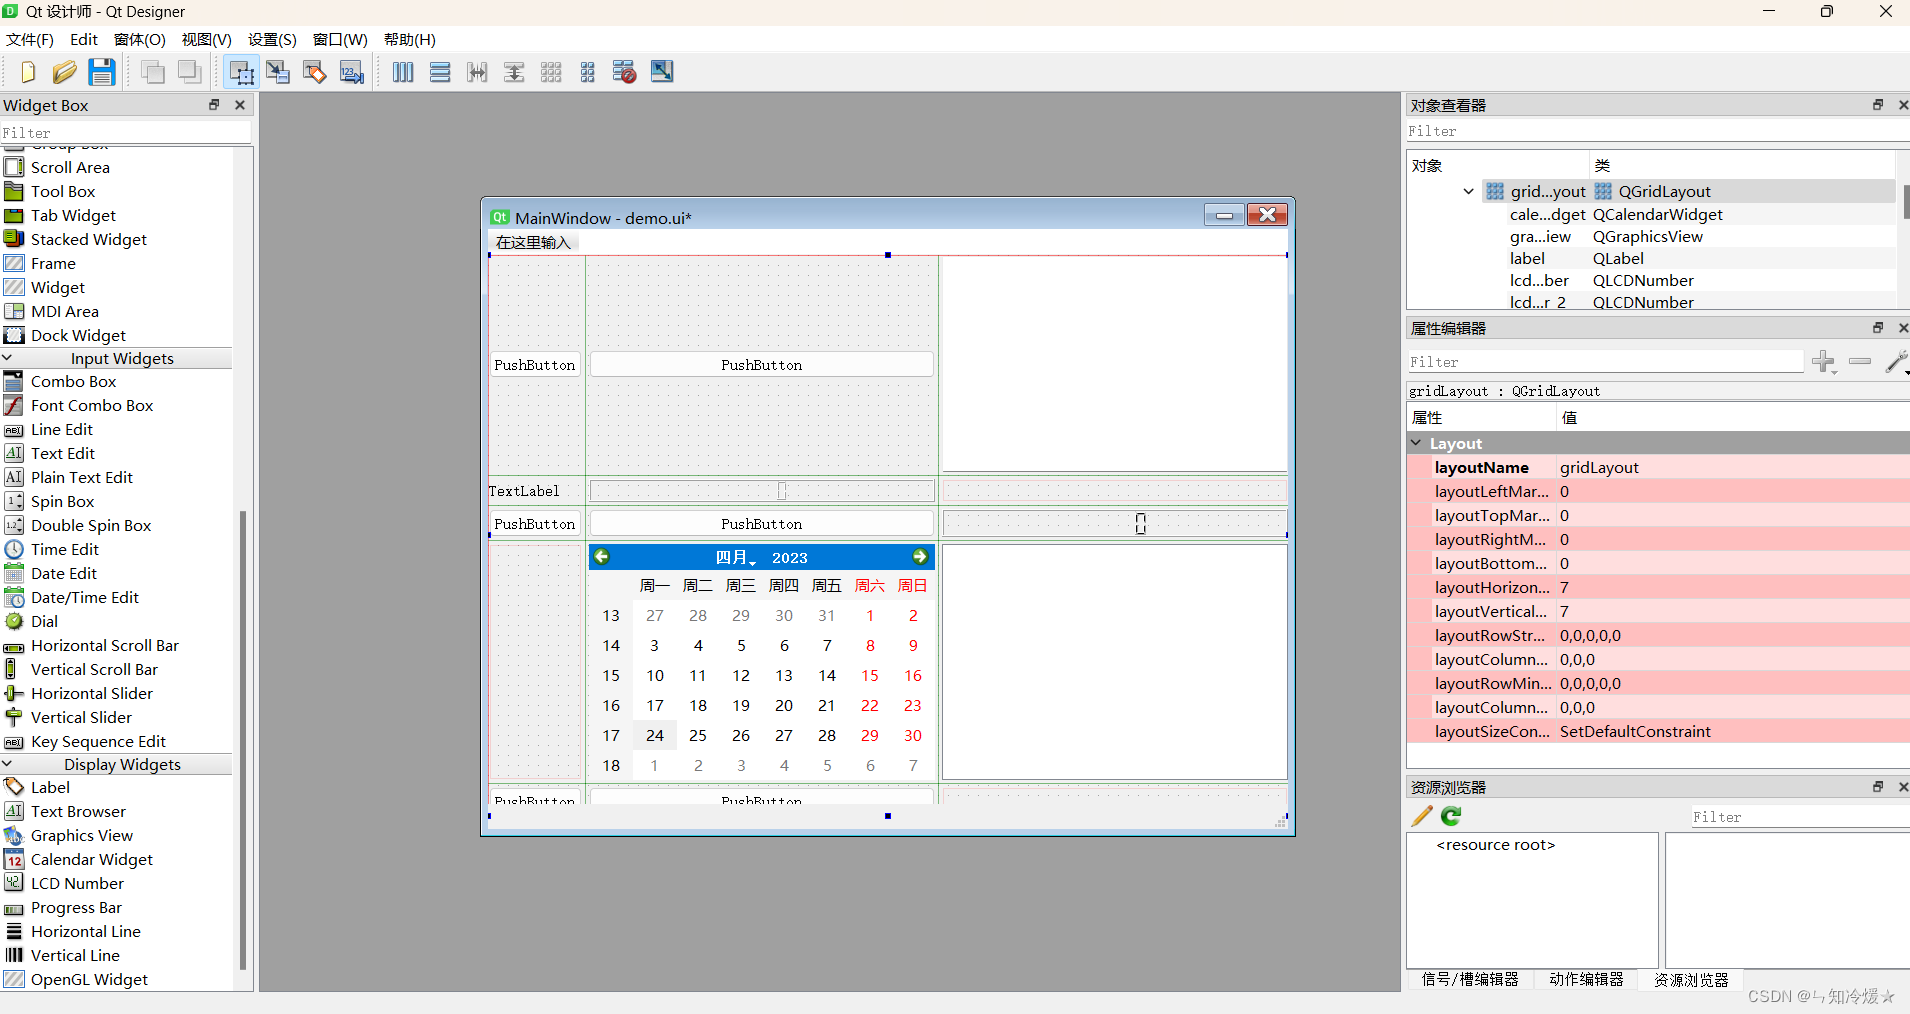Viewport: 1910px width, 1014px height.
Task: Select the Edit Tab Order tool
Action: tap(352, 72)
